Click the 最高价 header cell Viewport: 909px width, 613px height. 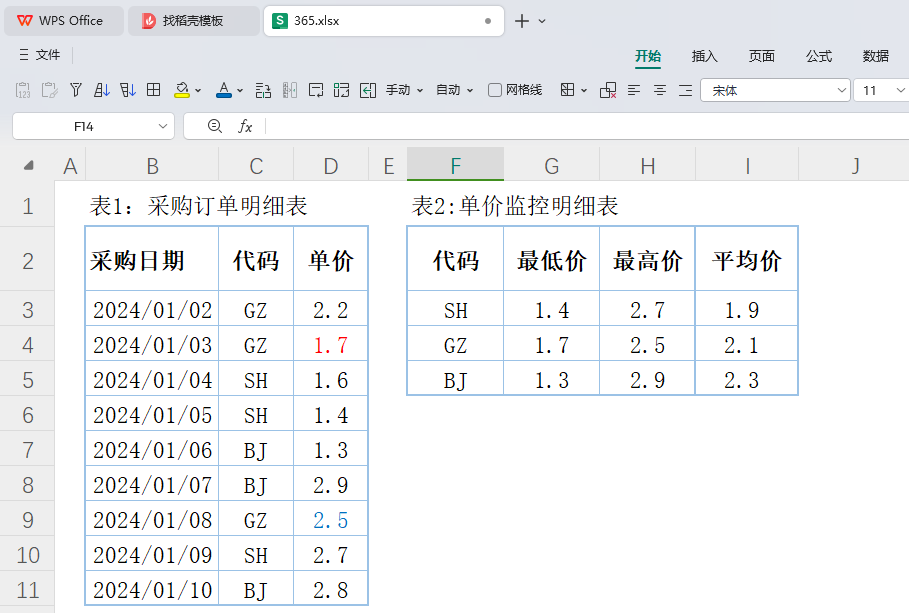[x=648, y=260]
